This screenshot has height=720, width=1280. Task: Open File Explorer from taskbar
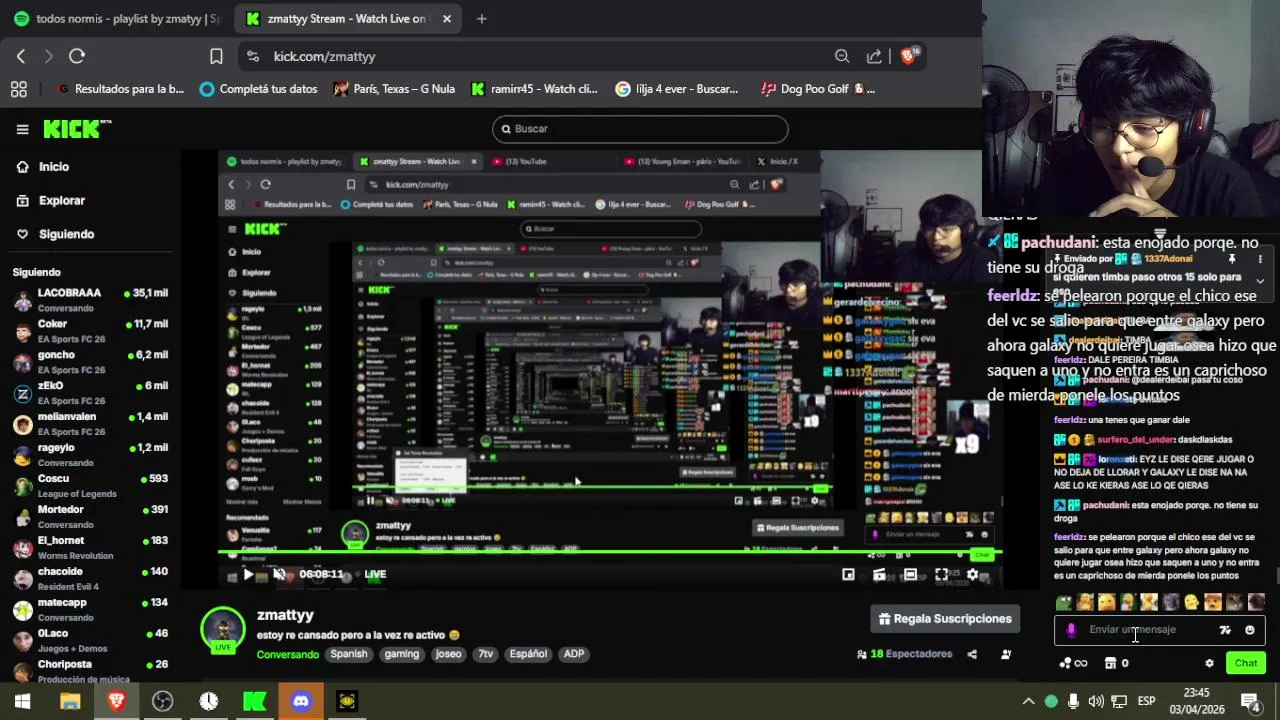[70, 702]
